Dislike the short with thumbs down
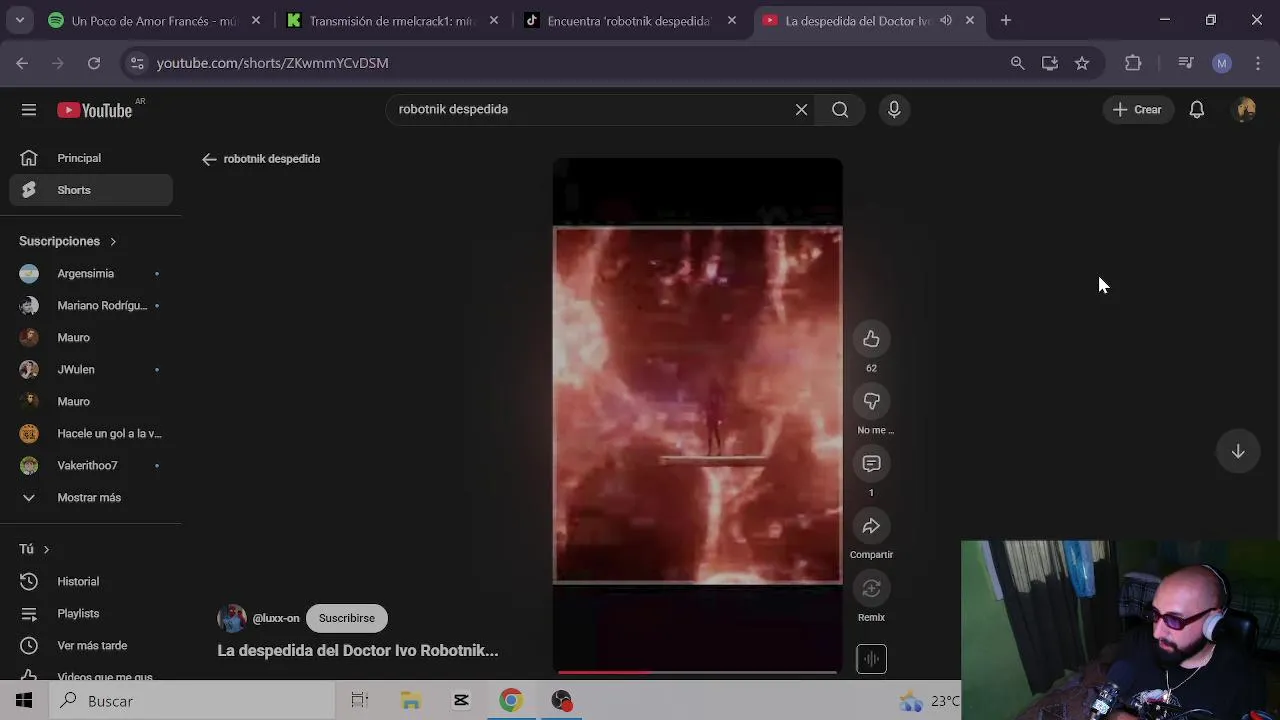This screenshot has height=720, width=1280. pyautogui.click(x=871, y=401)
